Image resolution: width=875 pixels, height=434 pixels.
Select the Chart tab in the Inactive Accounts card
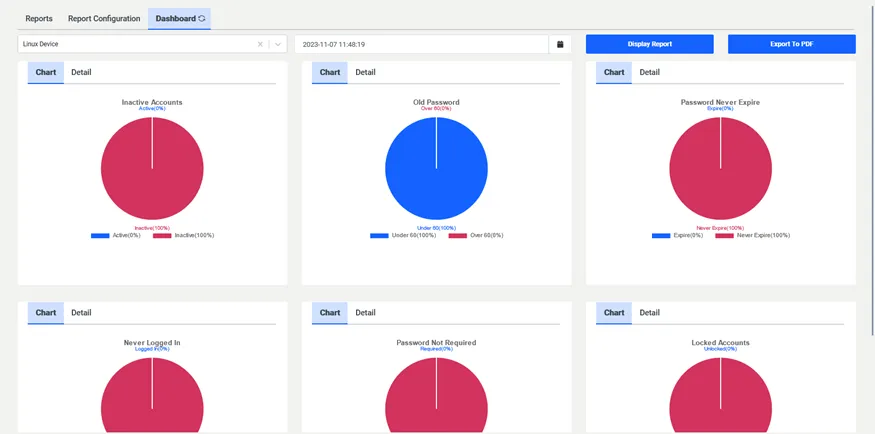46,72
